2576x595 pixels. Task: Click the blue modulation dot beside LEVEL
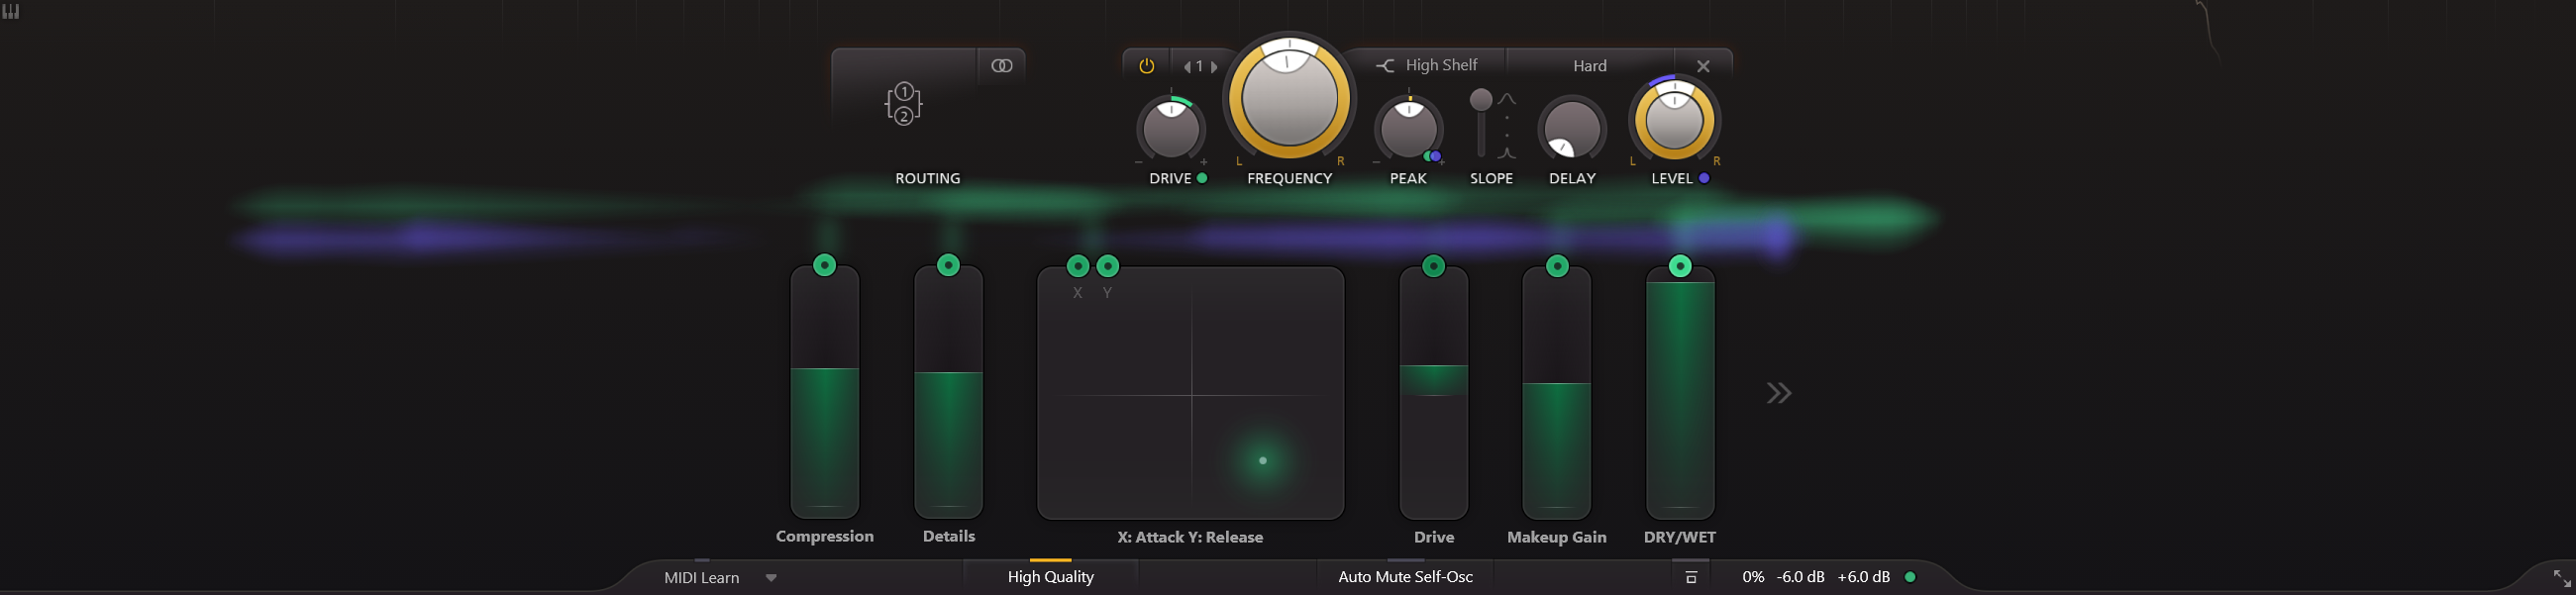tap(1704, 178)
